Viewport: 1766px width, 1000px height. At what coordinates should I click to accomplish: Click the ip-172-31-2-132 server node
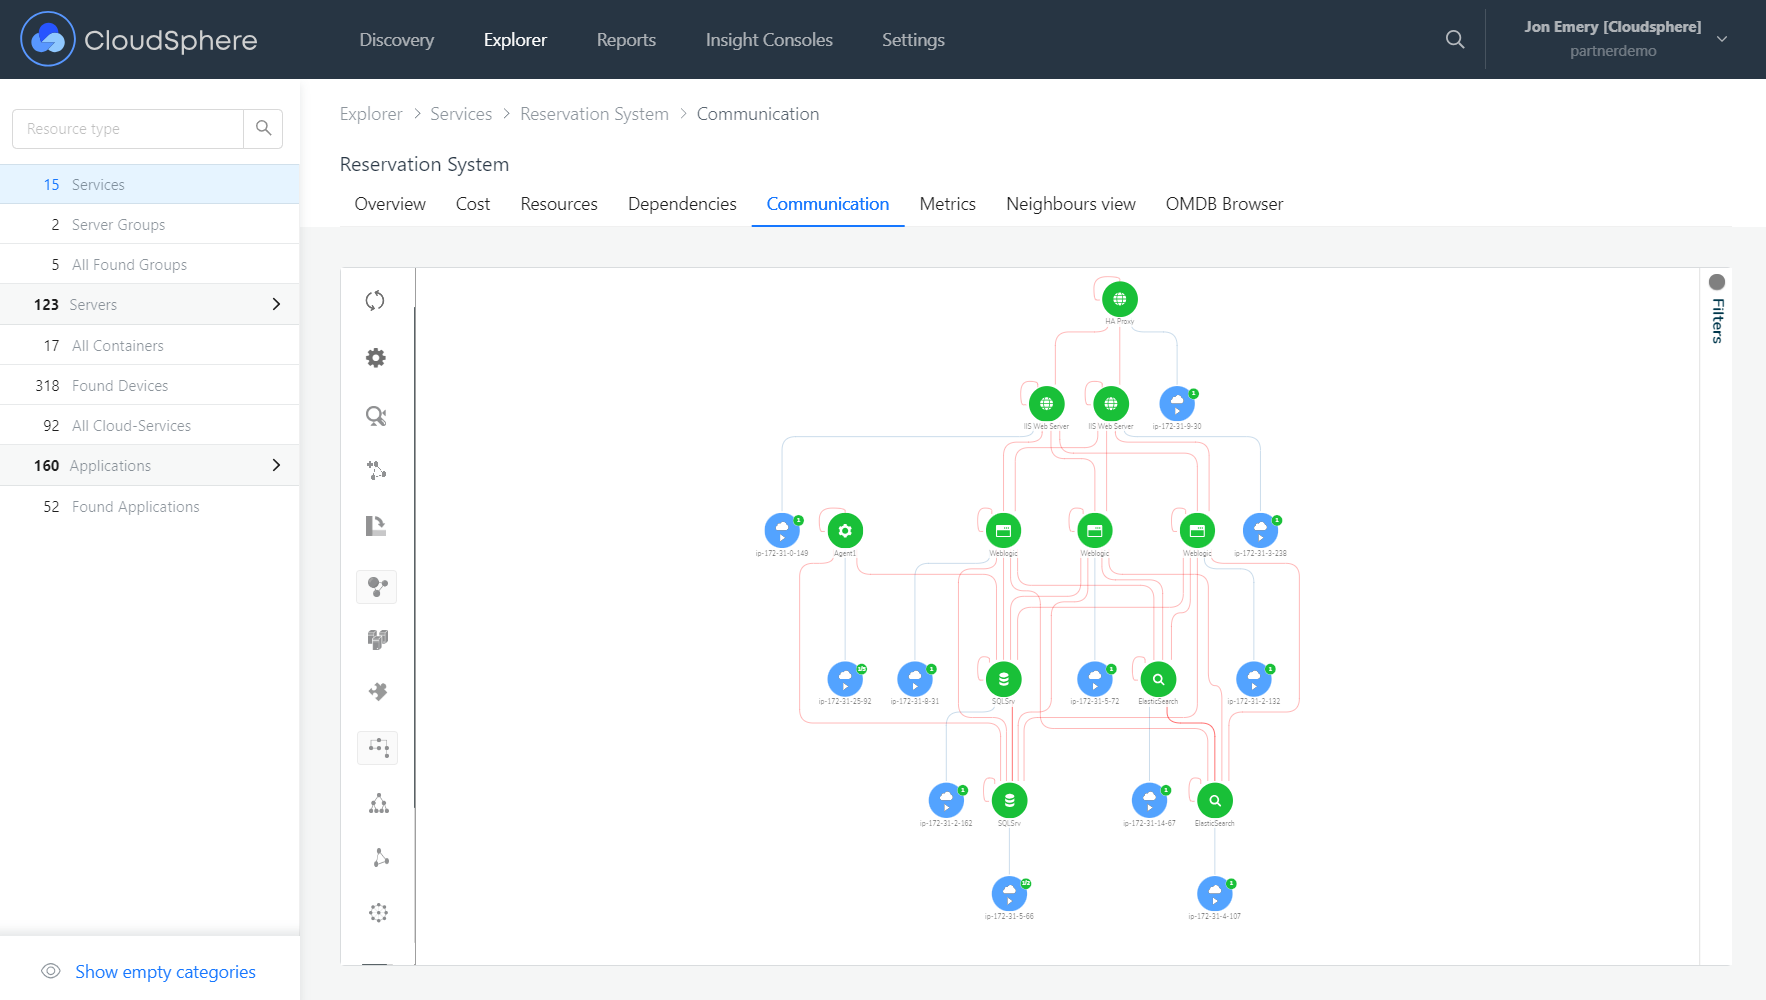(1254, 679)
